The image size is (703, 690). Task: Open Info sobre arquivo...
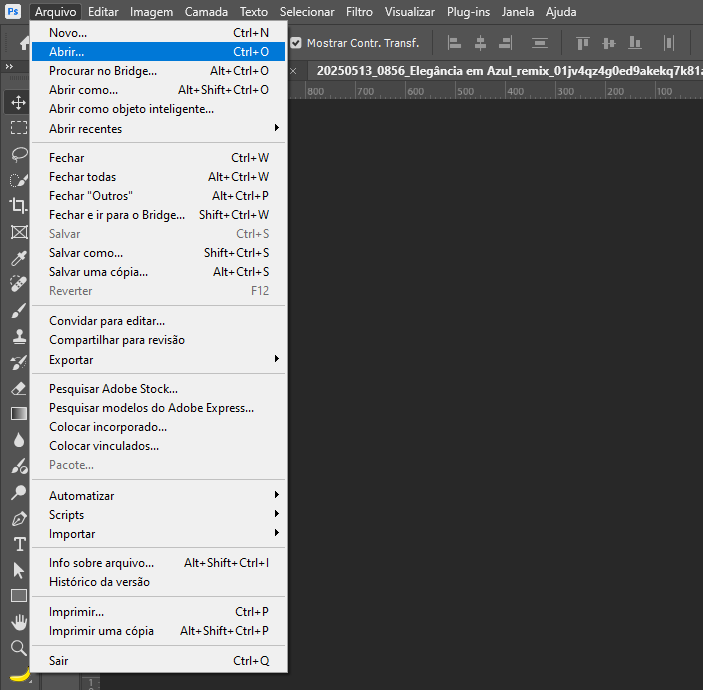[x=158, y=563]
